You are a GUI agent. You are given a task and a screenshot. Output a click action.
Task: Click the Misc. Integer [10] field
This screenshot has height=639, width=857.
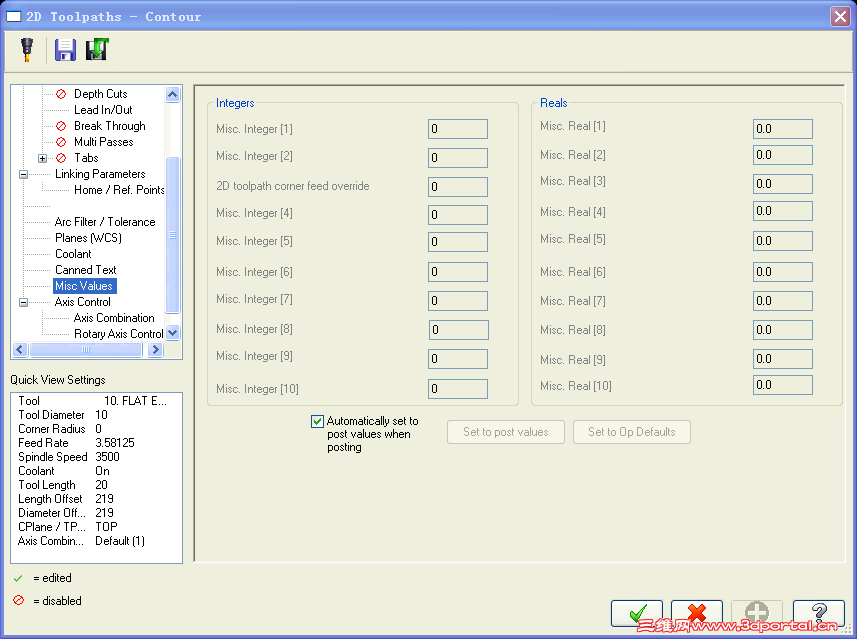(457, 389)
